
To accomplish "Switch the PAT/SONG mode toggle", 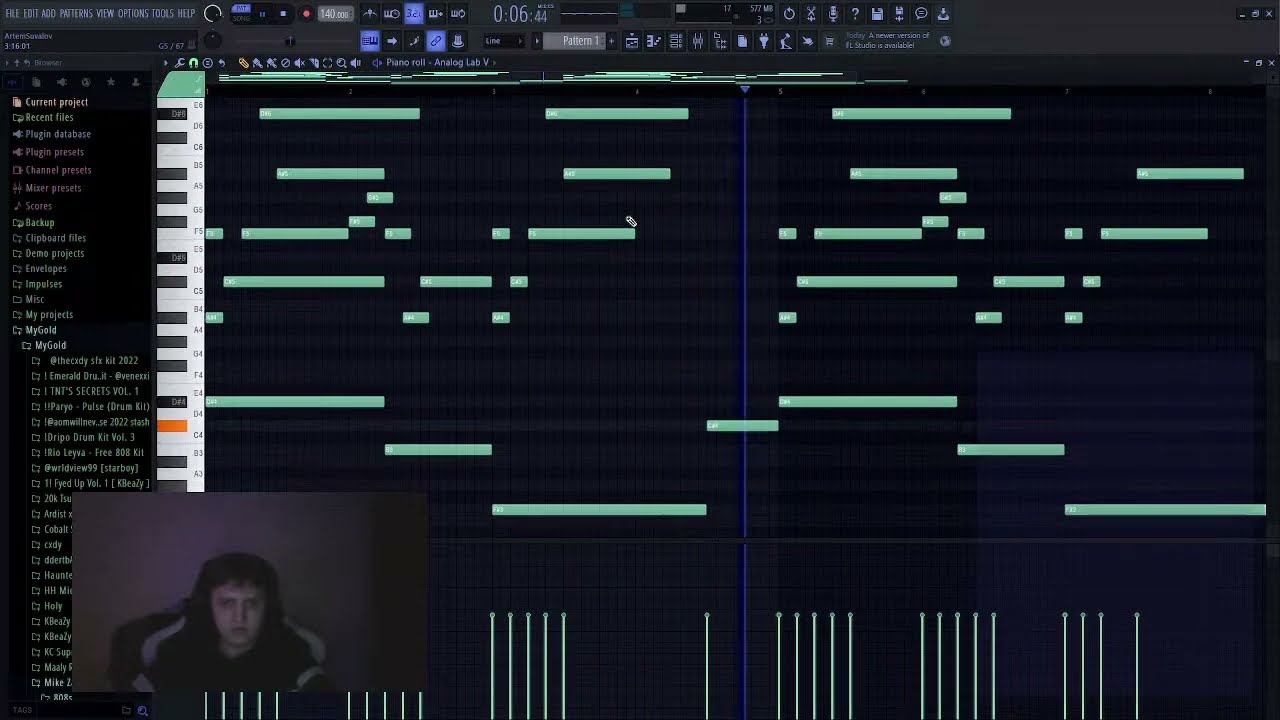I will click(x=241, y=13).
